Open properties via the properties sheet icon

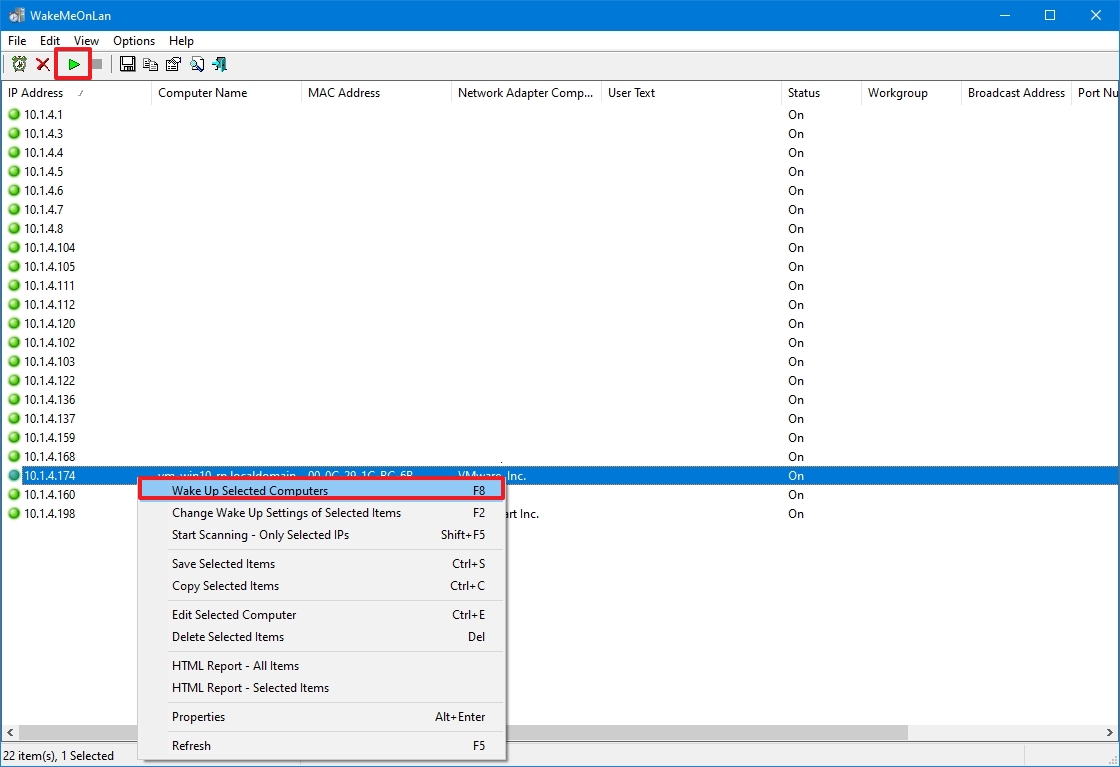coord(173,63)
